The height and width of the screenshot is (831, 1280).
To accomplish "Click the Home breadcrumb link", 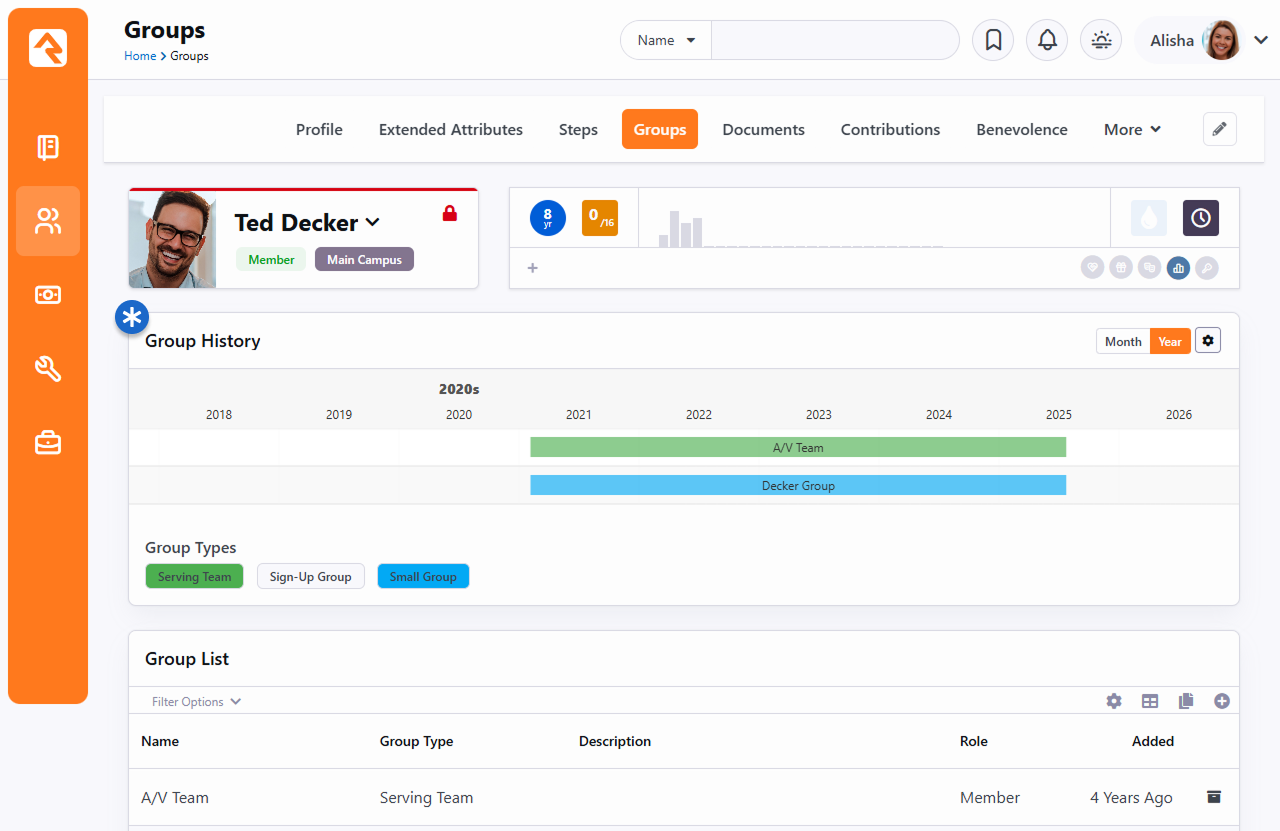I will coord(140,56).
